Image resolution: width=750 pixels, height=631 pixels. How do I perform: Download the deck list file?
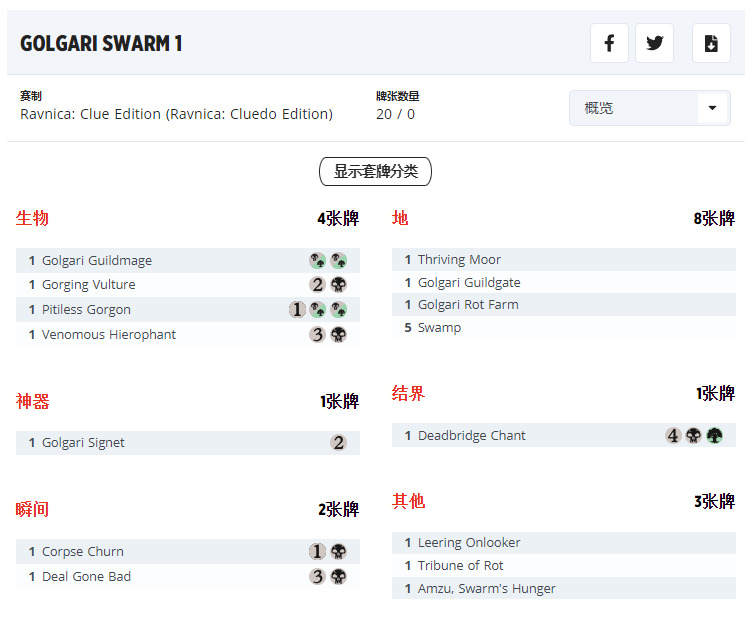click(x=711, y=43)
